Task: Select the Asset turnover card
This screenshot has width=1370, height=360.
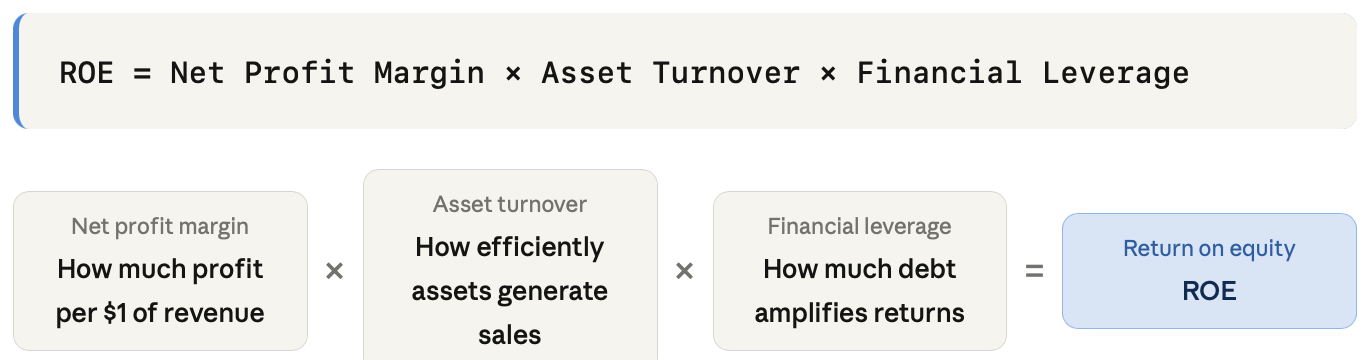Action: click(x=510, y=265)
